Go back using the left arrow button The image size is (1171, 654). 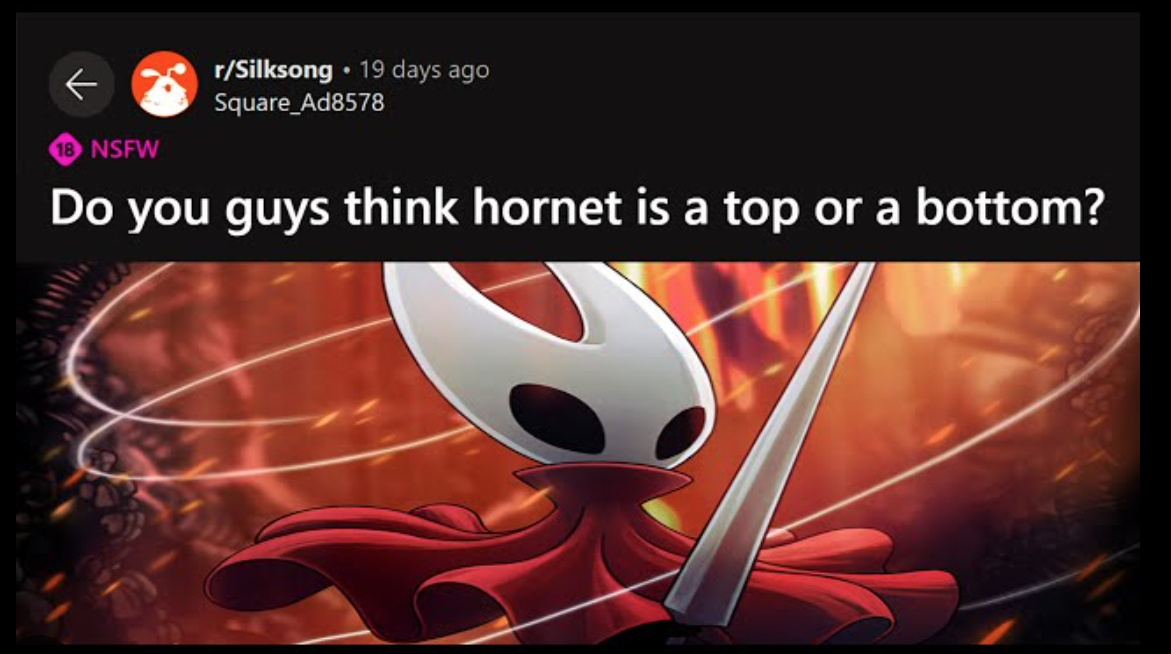coord(81,84)
